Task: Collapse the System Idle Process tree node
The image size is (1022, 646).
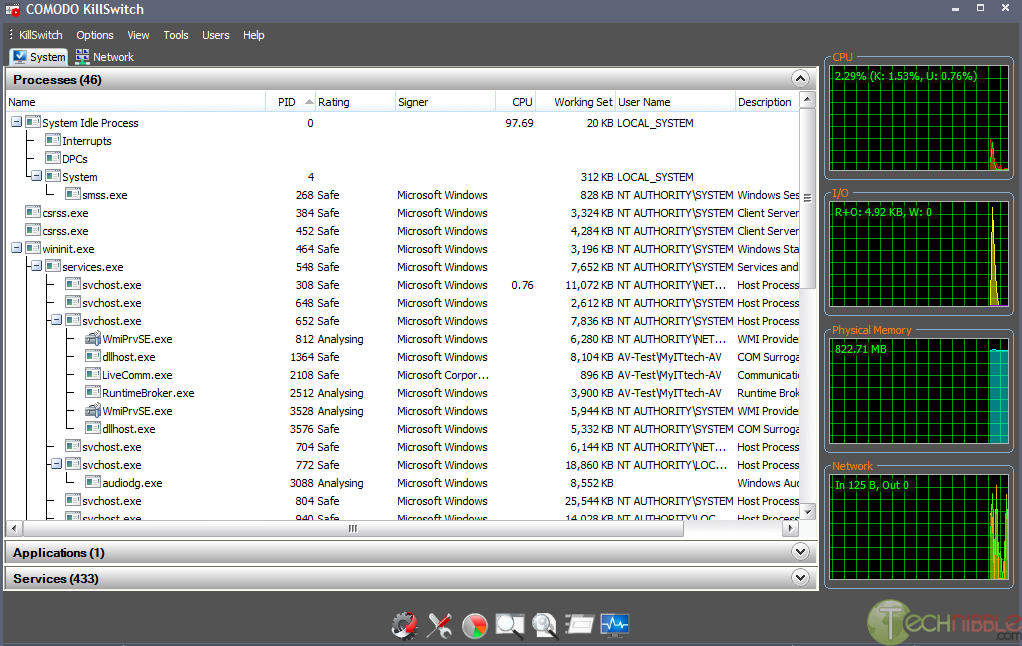Action: [x=16, y=123]
